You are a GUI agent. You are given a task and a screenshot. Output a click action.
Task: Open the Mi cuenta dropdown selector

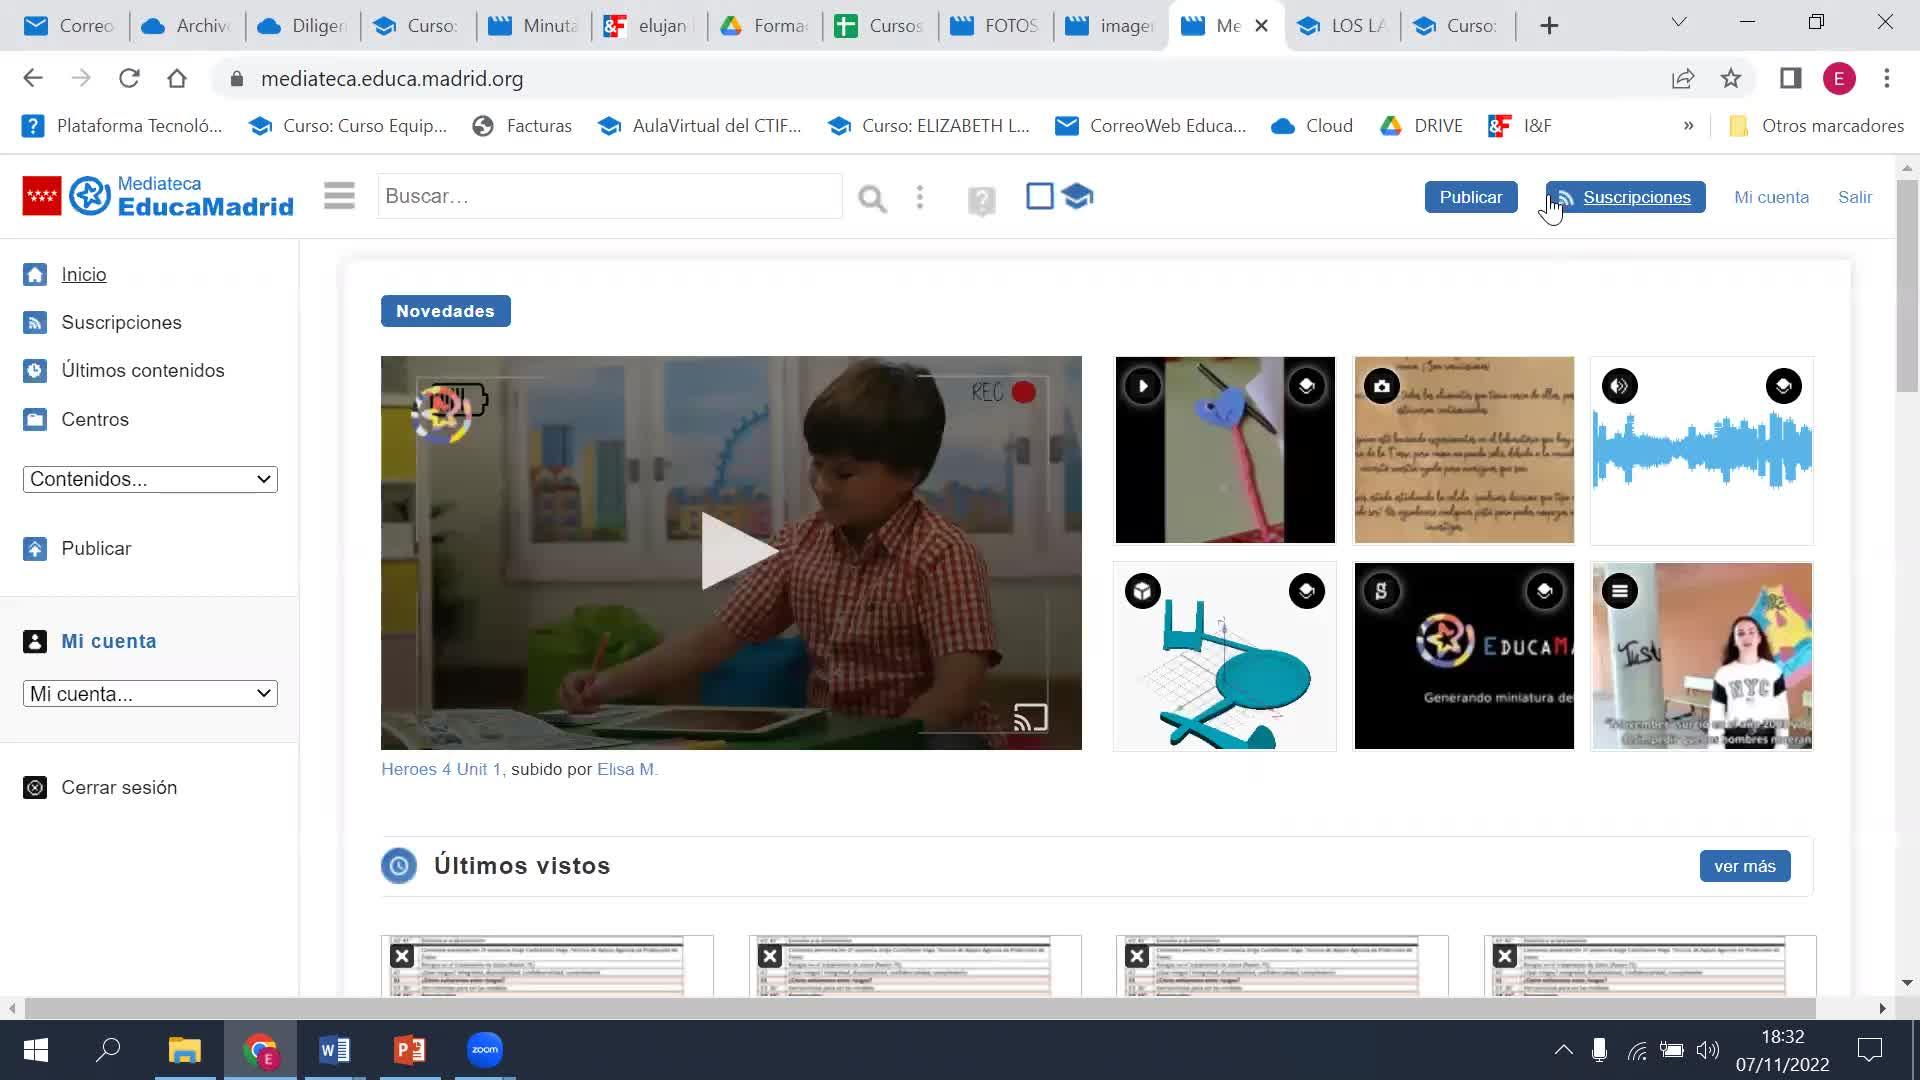point(150,693)
